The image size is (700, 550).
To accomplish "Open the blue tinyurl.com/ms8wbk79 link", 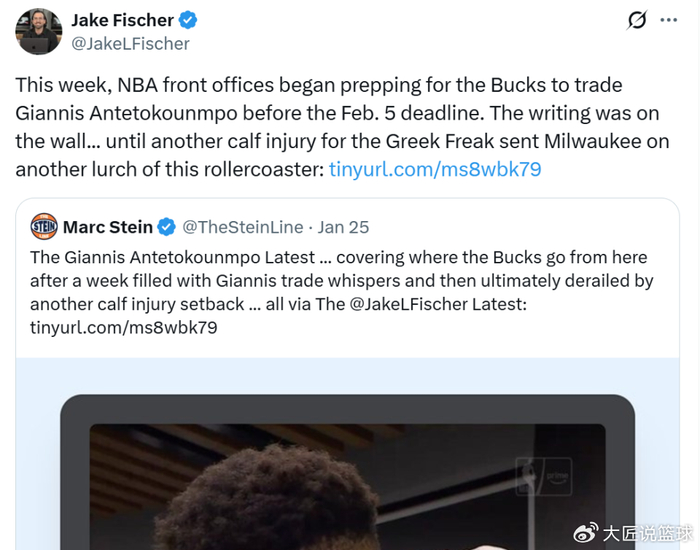I will pyautogui.click(x=435, y=169).
